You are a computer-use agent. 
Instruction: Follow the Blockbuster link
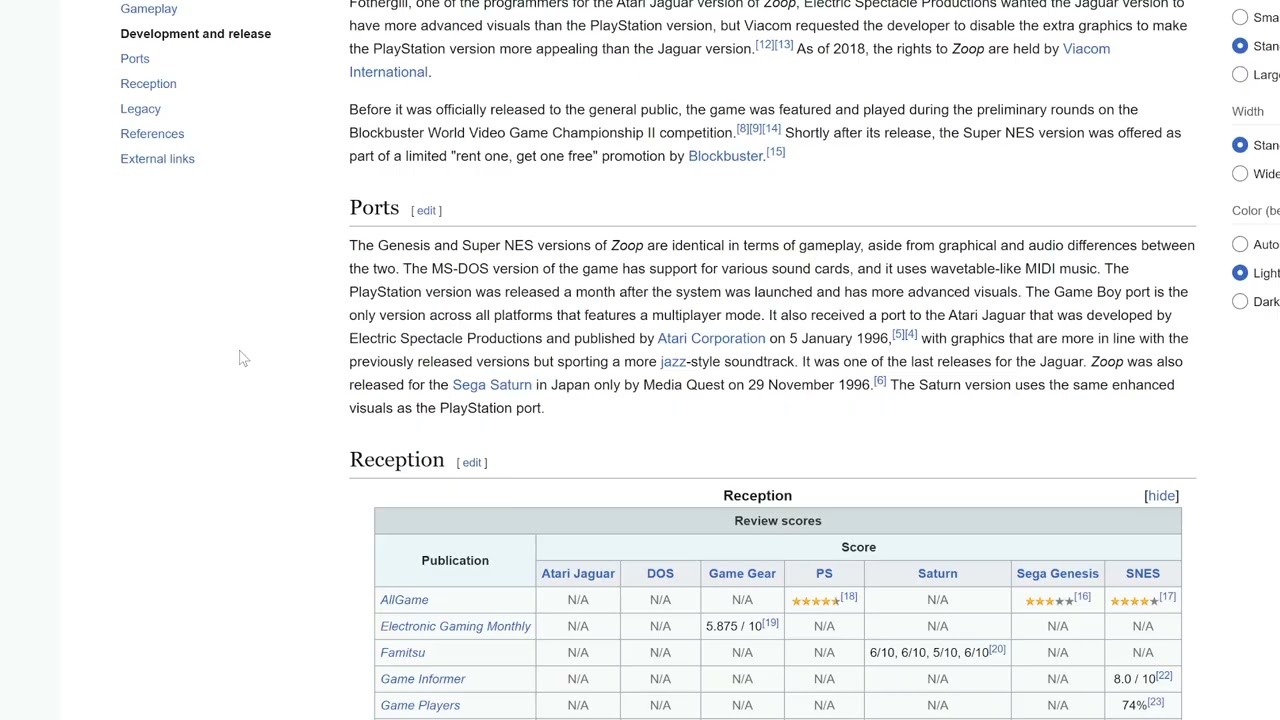(x=725, y=156)
